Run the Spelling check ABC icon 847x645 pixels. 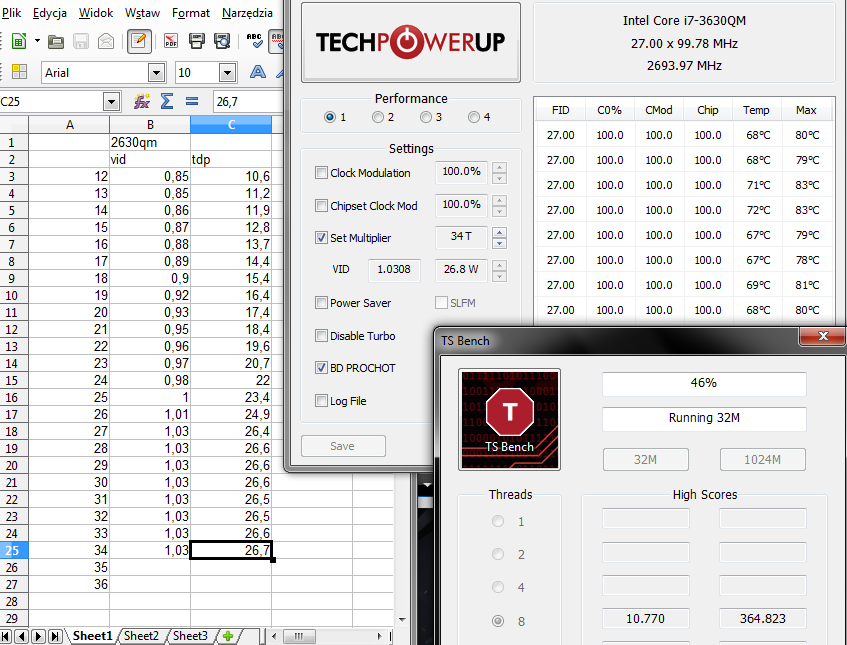tap(254, 41)
